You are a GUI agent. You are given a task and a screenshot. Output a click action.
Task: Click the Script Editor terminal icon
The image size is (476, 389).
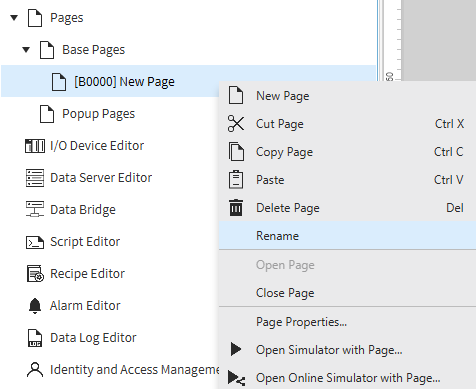[35, 242]
